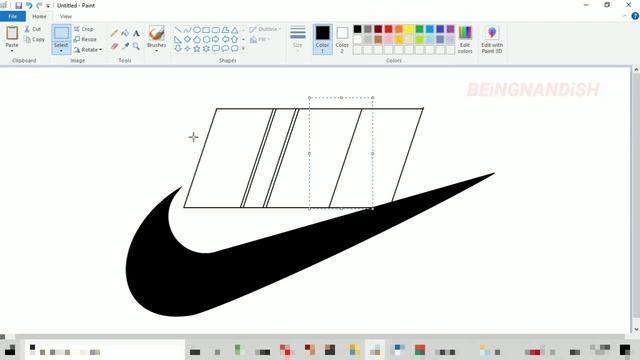The width and height of the screenshot is (640, 360).
Task: Undo the last action
Action: (x=29, y=5)
